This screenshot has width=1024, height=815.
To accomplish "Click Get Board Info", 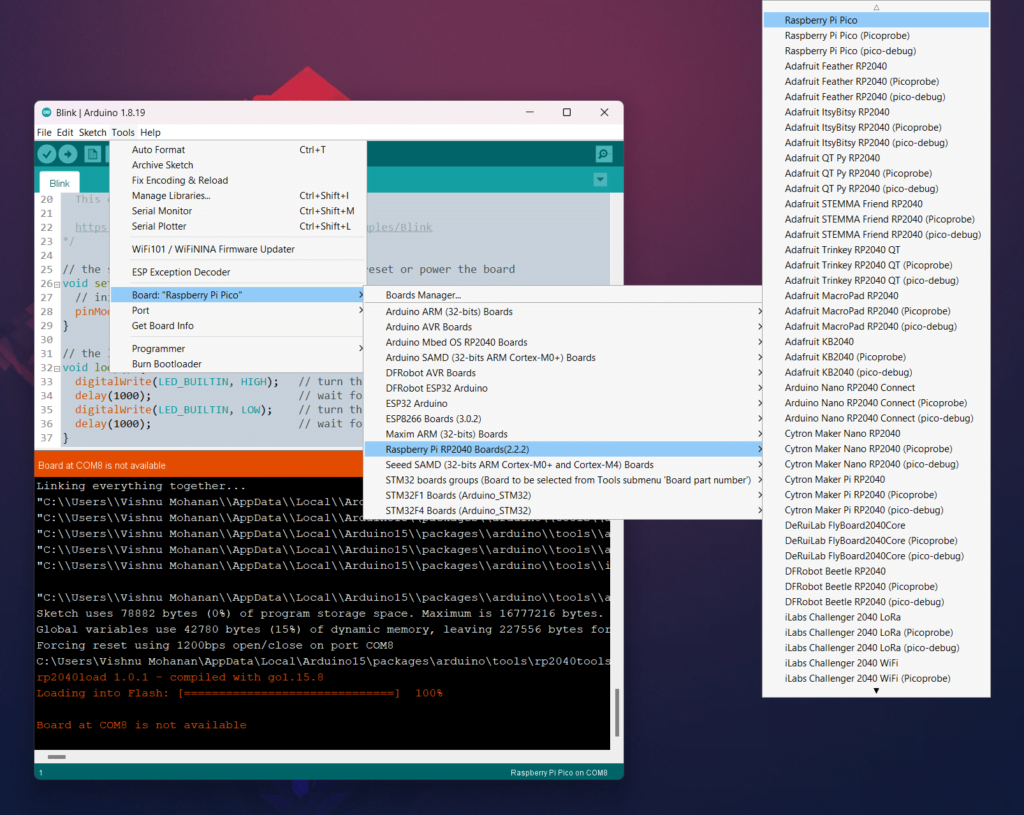I will tap(238, 325).
